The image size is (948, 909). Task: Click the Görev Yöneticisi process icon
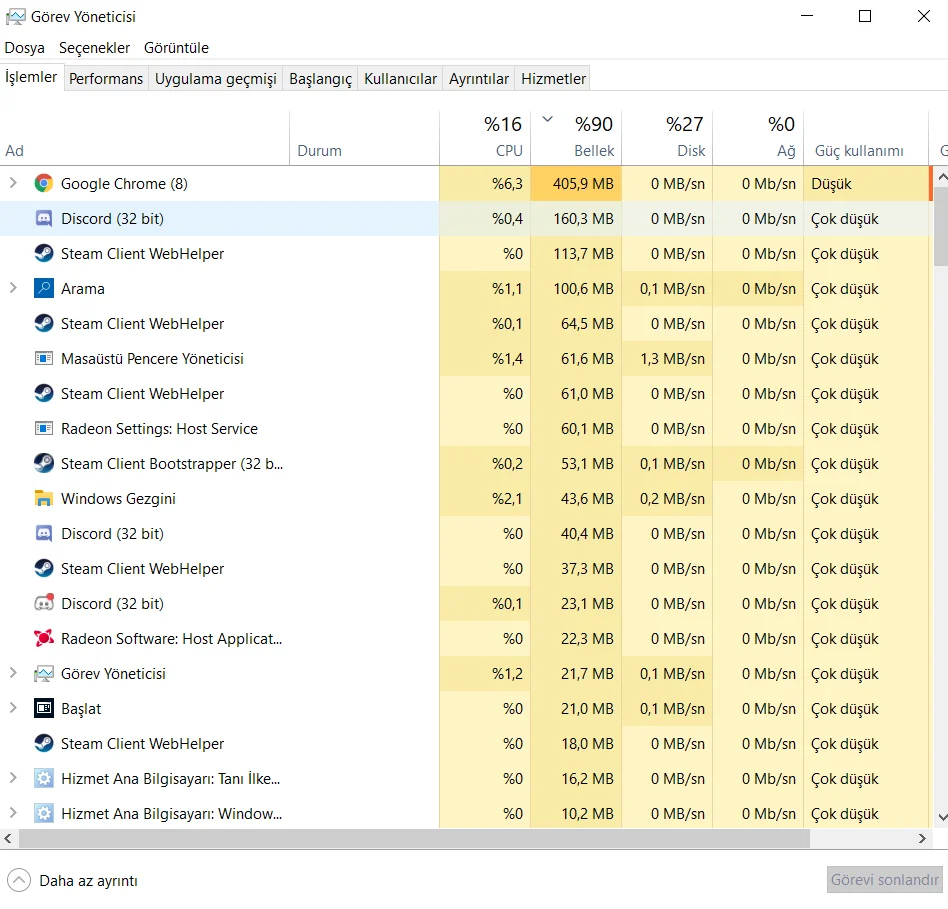tap(43, 673)
